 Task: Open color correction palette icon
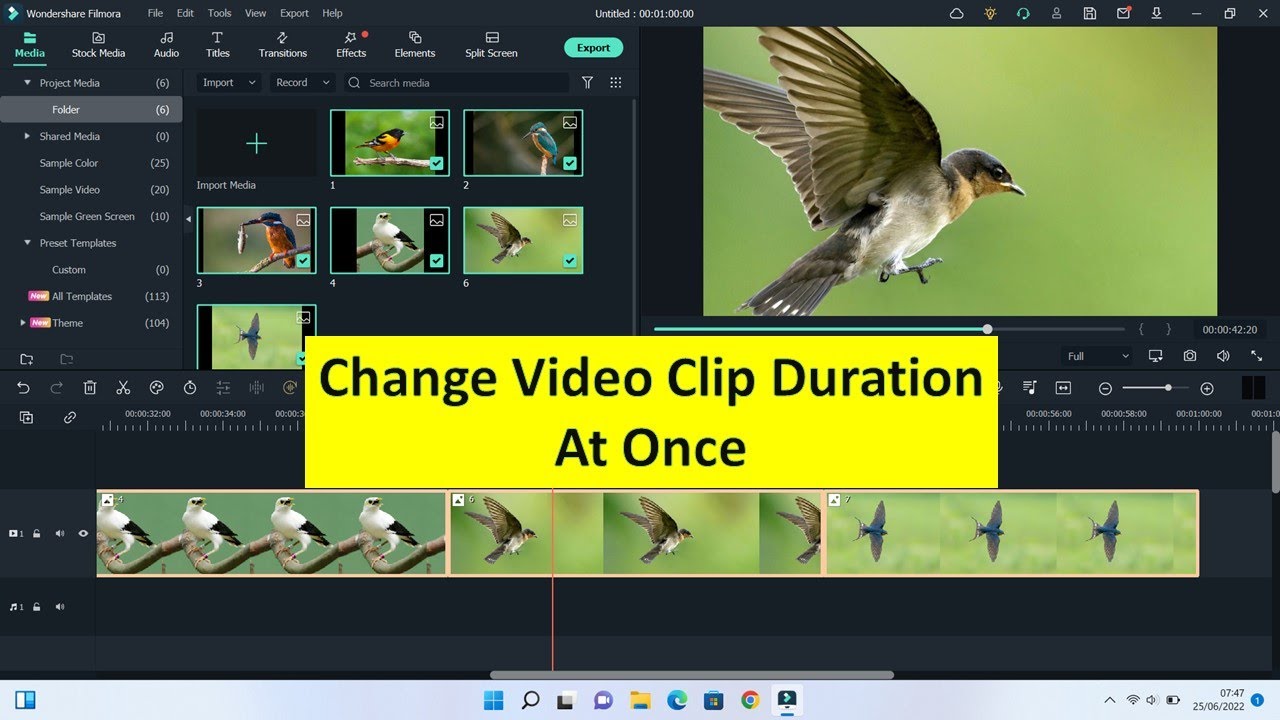[156, 388]
